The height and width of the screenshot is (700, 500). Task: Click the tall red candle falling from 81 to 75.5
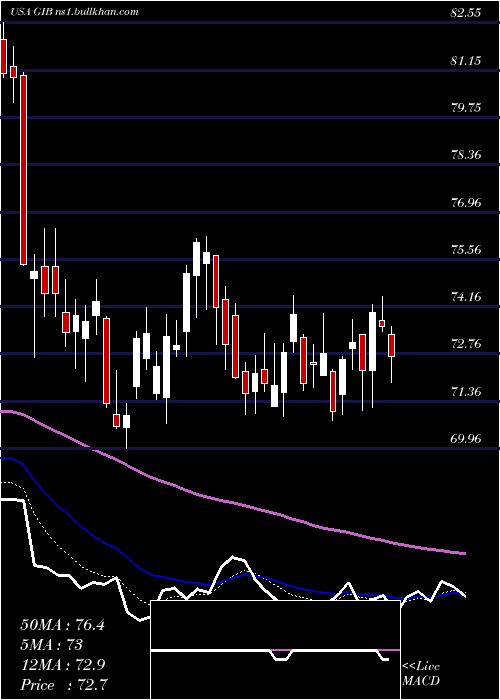pos(23,170)
